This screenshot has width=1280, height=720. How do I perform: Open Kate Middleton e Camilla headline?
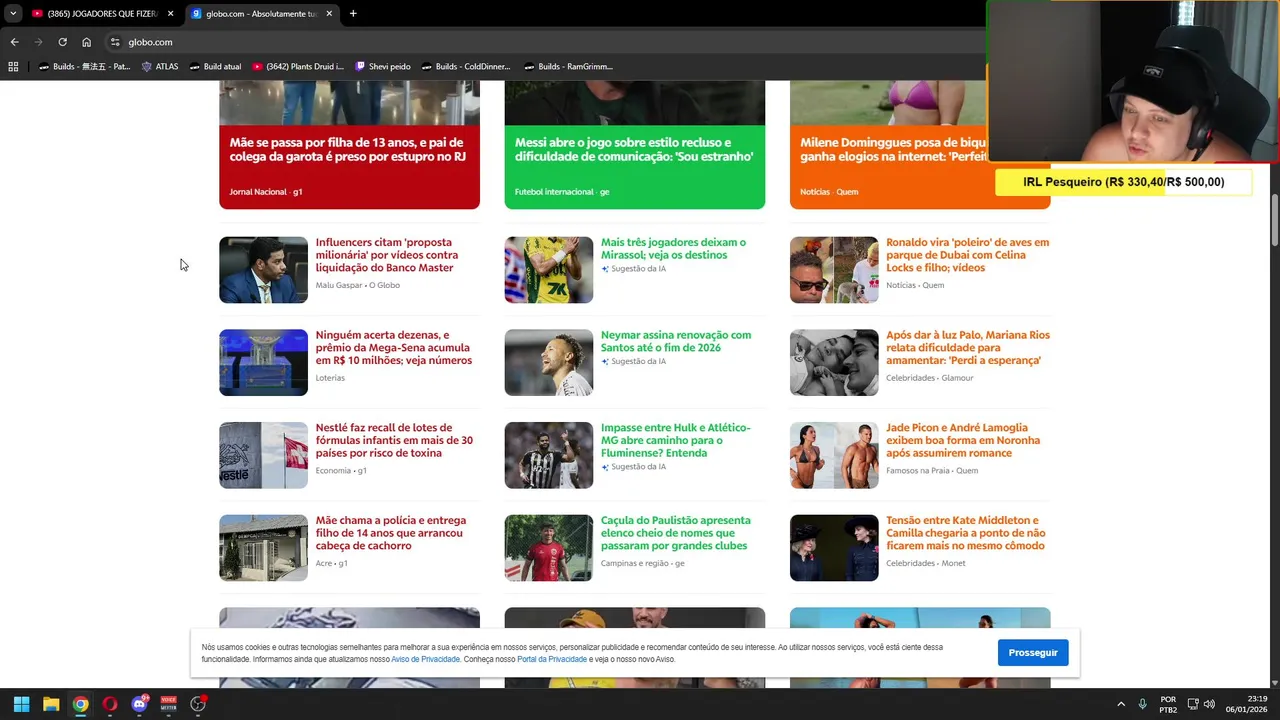(x=966, y=533)
